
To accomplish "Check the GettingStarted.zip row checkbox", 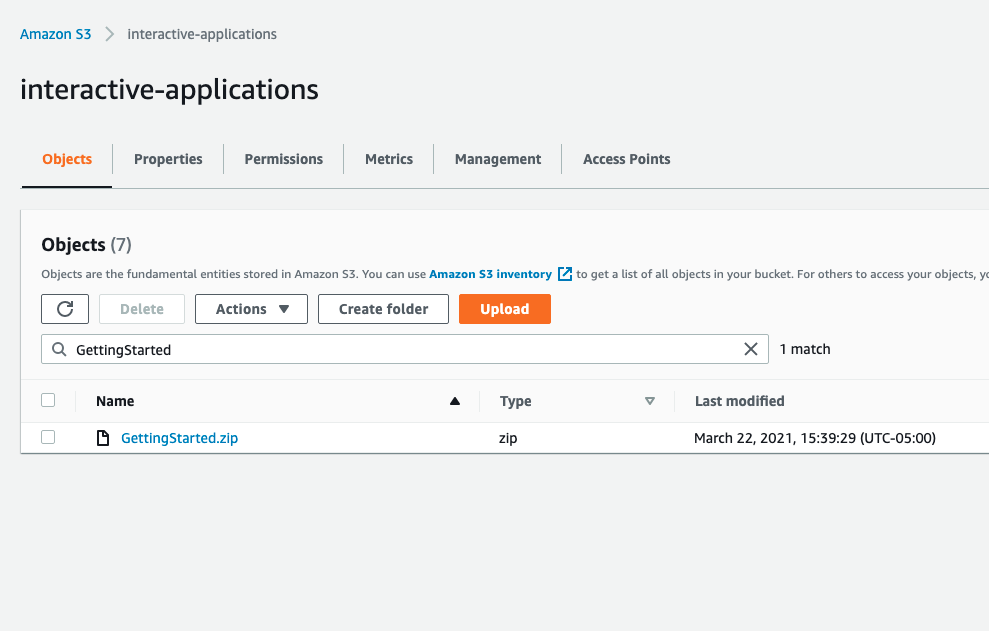I will pyautogui.click(x=48, y=437).
